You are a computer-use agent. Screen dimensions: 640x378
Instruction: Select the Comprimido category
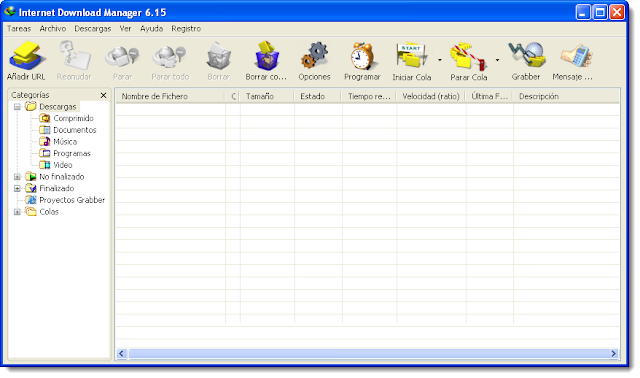coord(67,118)
